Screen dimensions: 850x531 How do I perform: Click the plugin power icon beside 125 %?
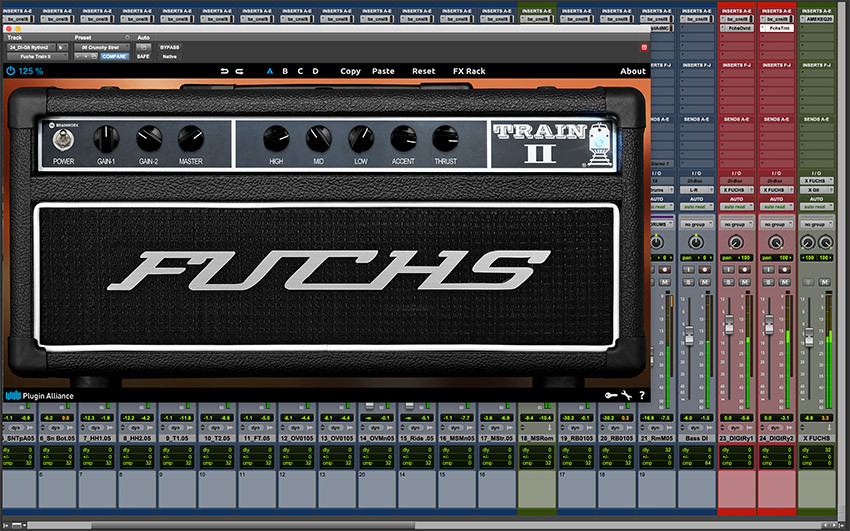pyautogui.click(x=10, y=72)
